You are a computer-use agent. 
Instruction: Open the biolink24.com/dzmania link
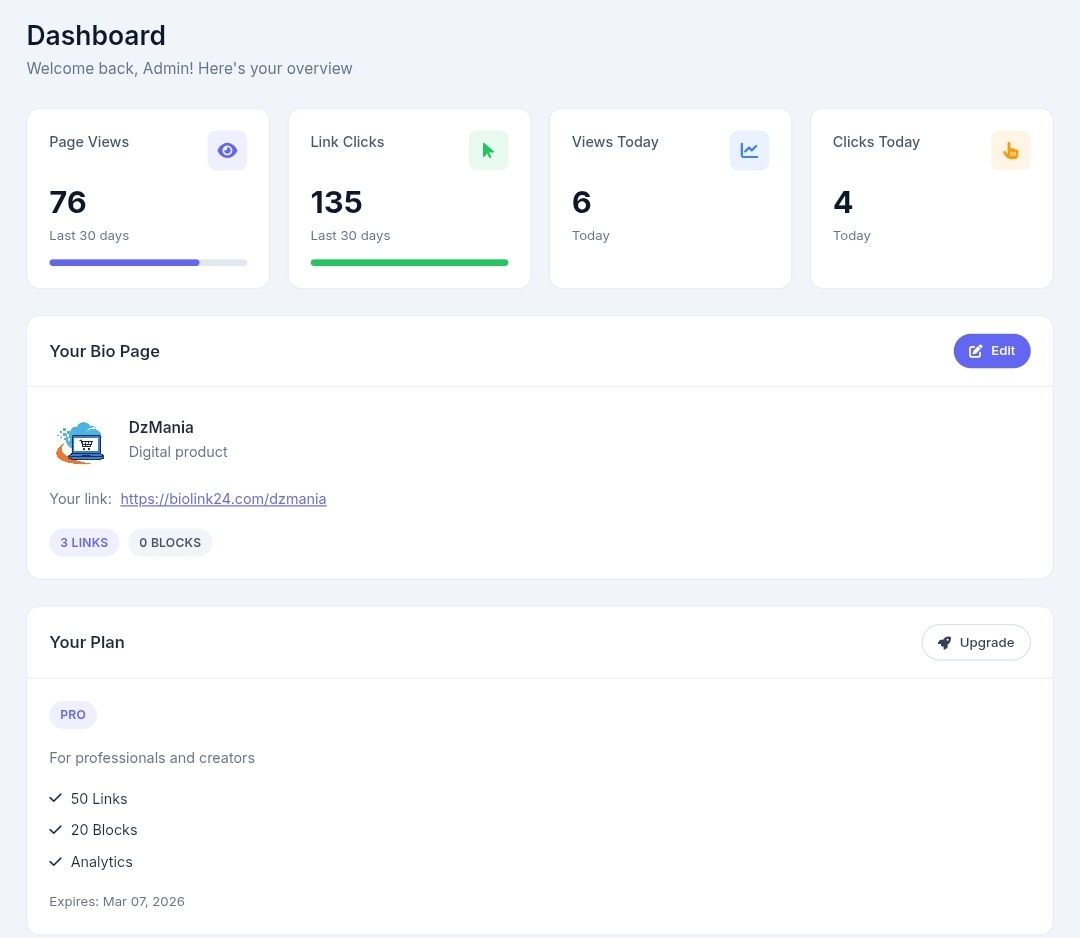point(223,498)
